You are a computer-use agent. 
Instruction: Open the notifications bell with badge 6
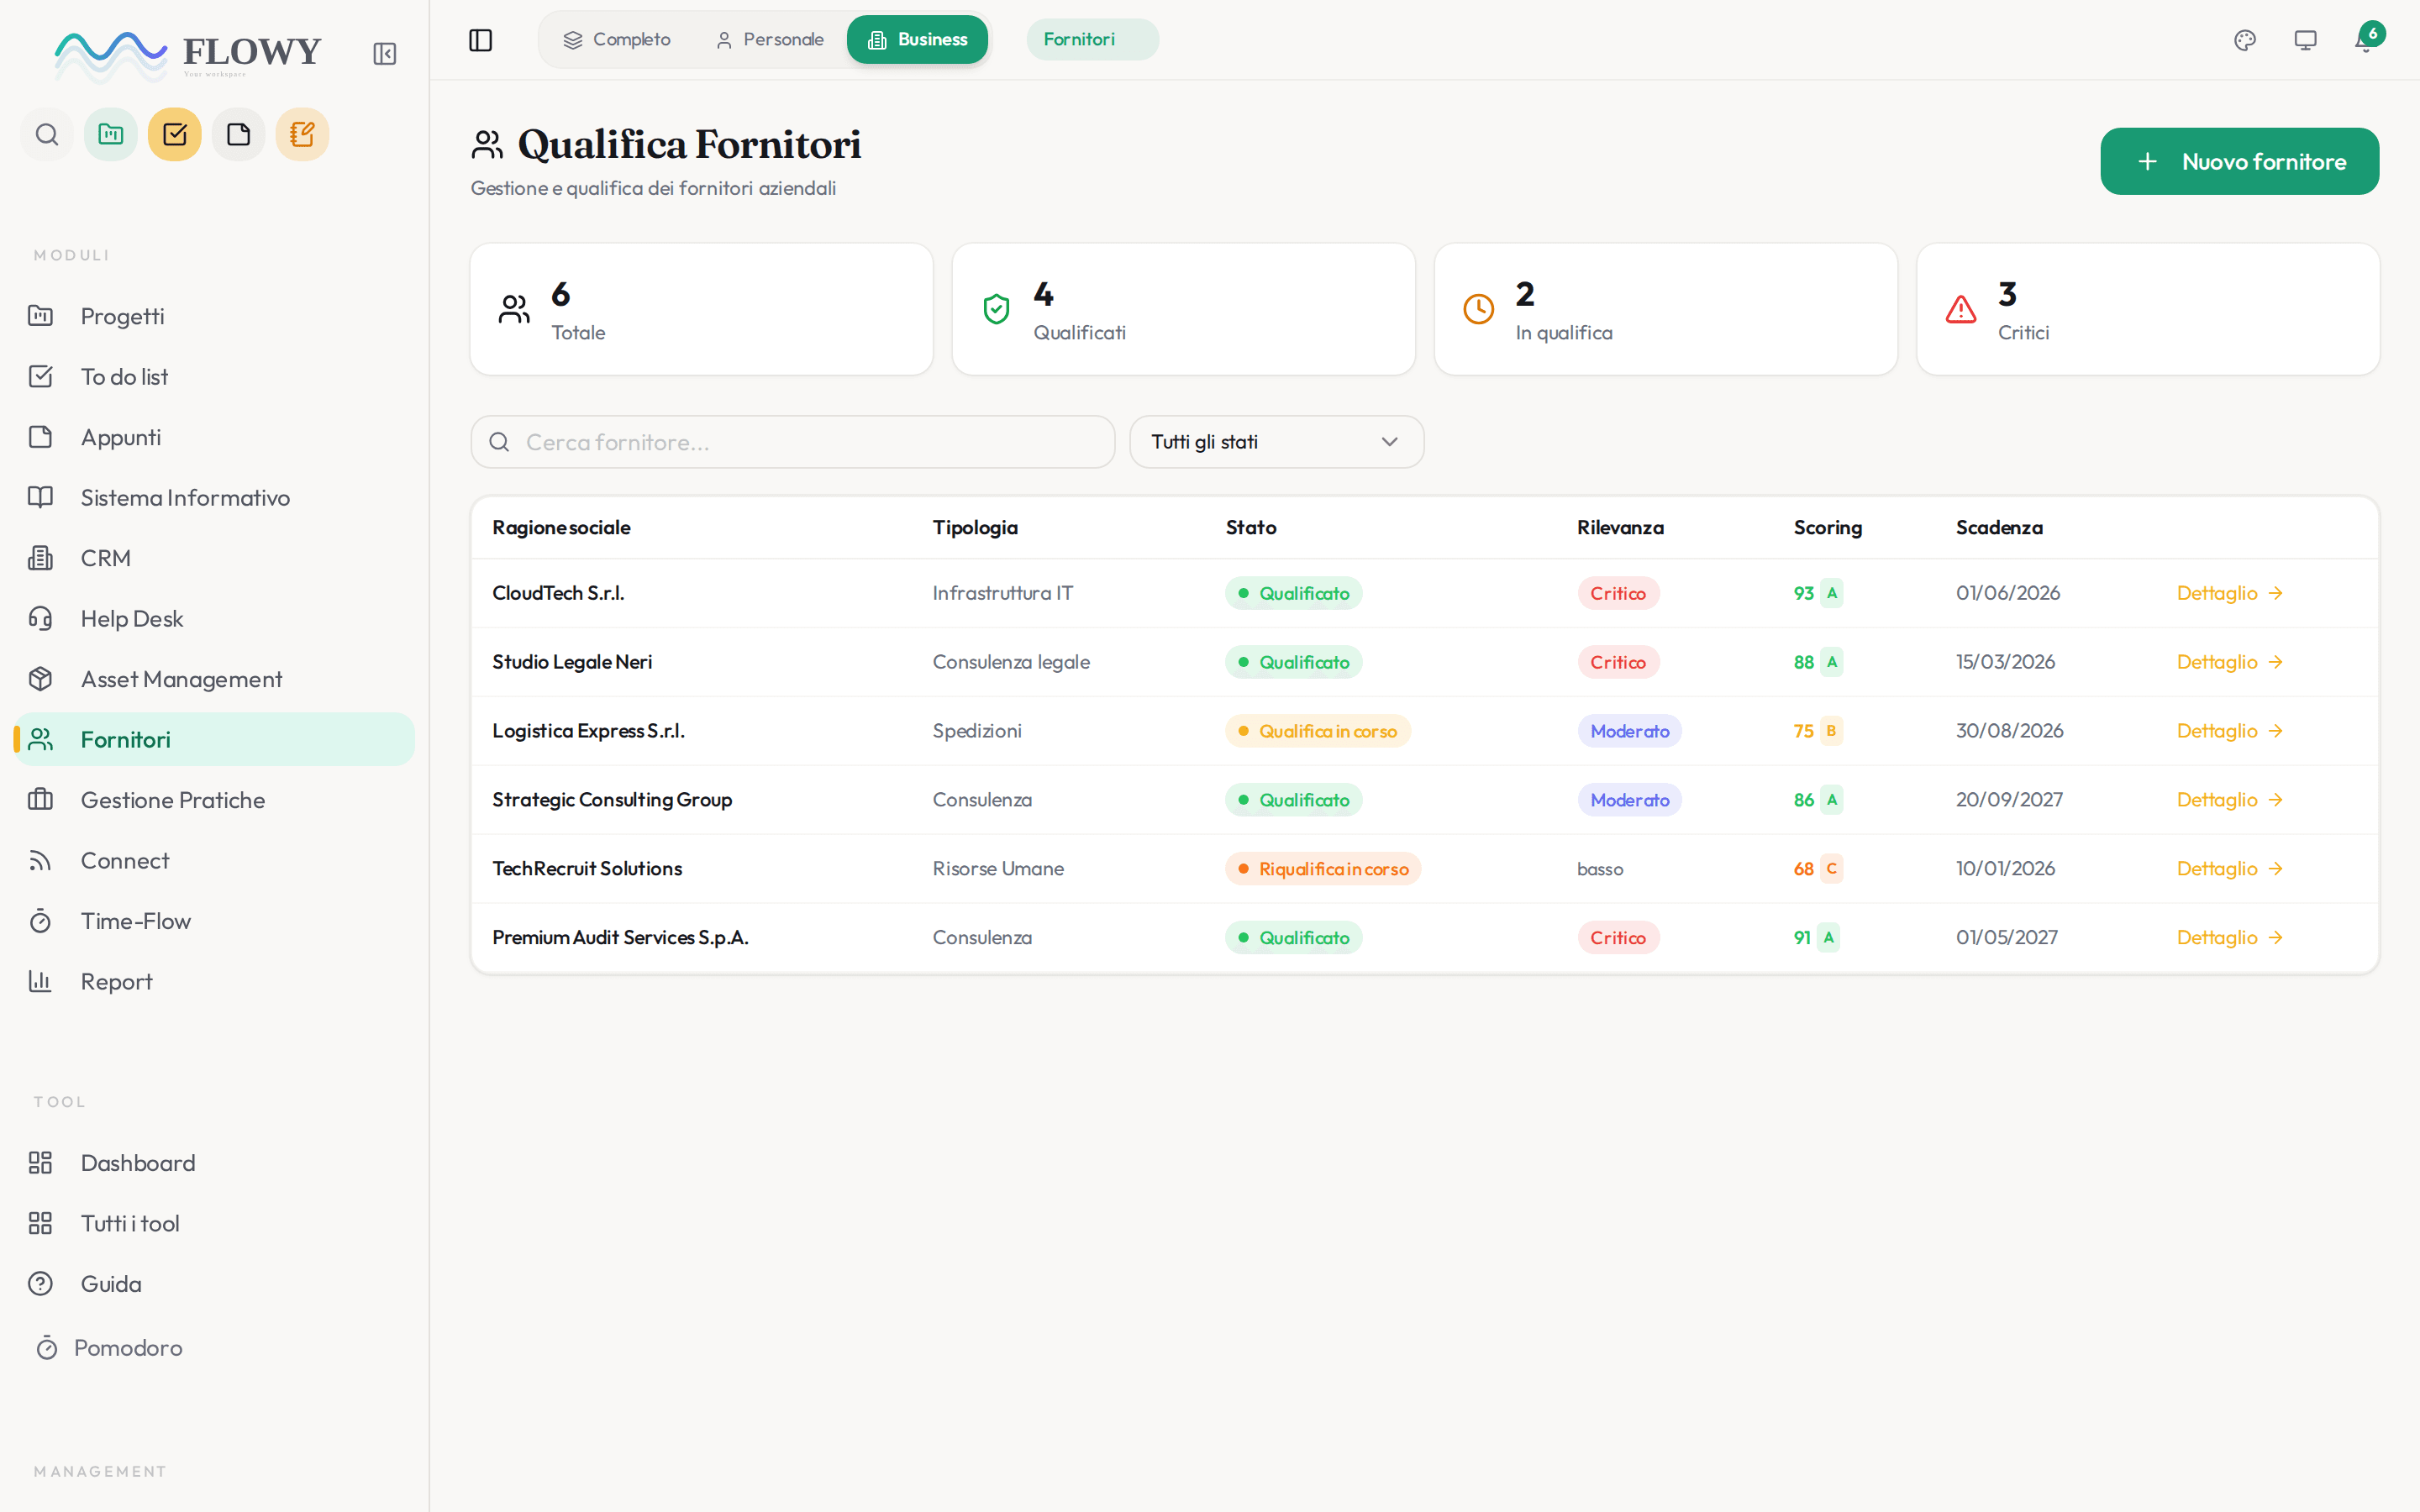[2367, 40]
